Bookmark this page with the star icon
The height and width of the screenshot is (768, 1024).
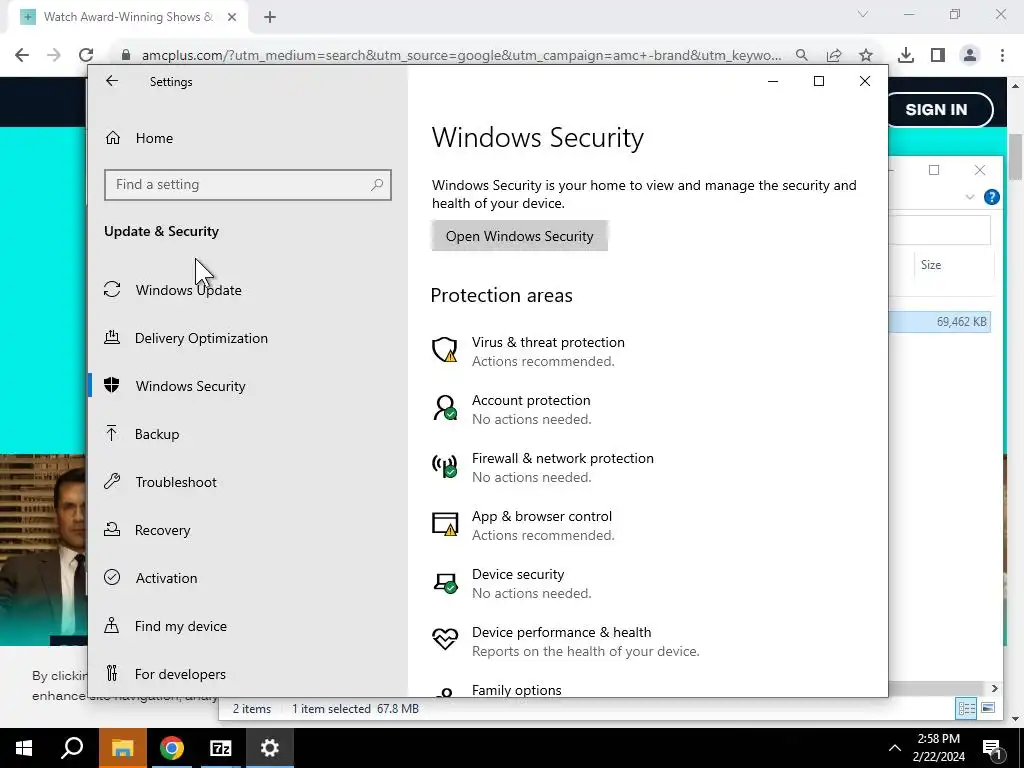[x=866, y=55]
